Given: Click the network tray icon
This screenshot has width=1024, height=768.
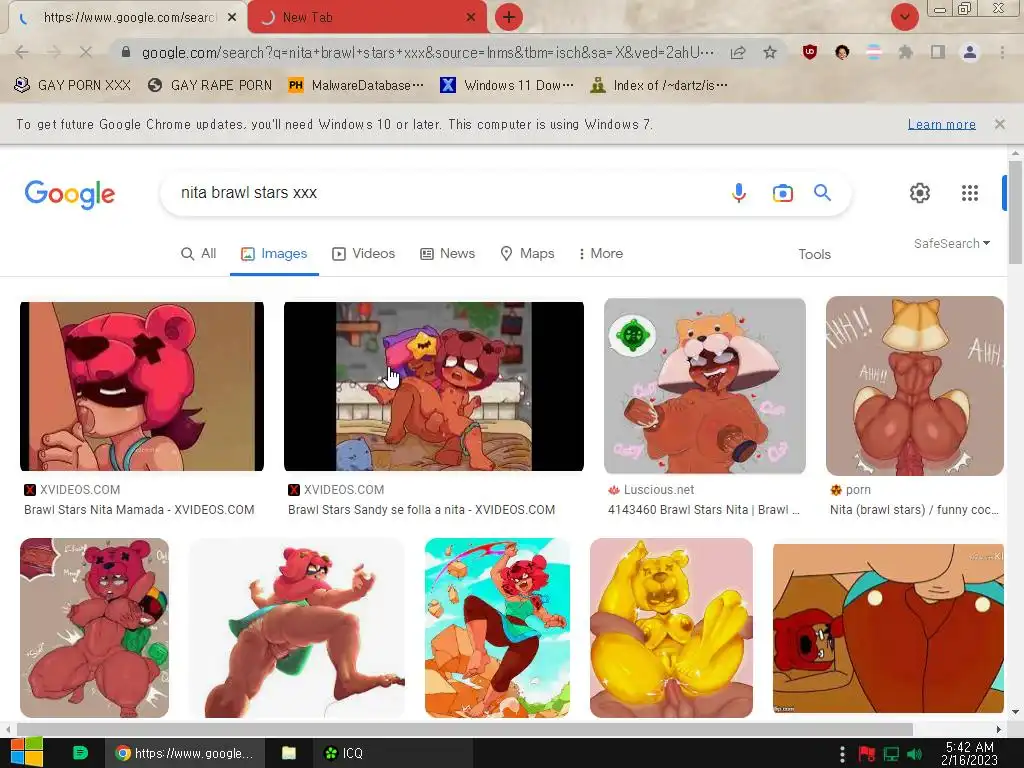Looking at the screenshot, I should pyautogui.click(x=891, y=754).
